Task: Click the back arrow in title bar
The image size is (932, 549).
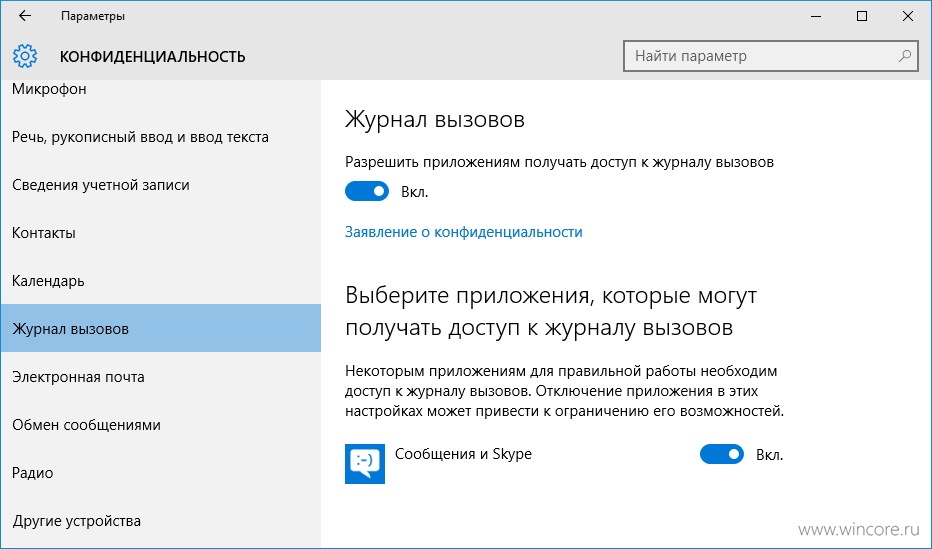Action: 25,16
